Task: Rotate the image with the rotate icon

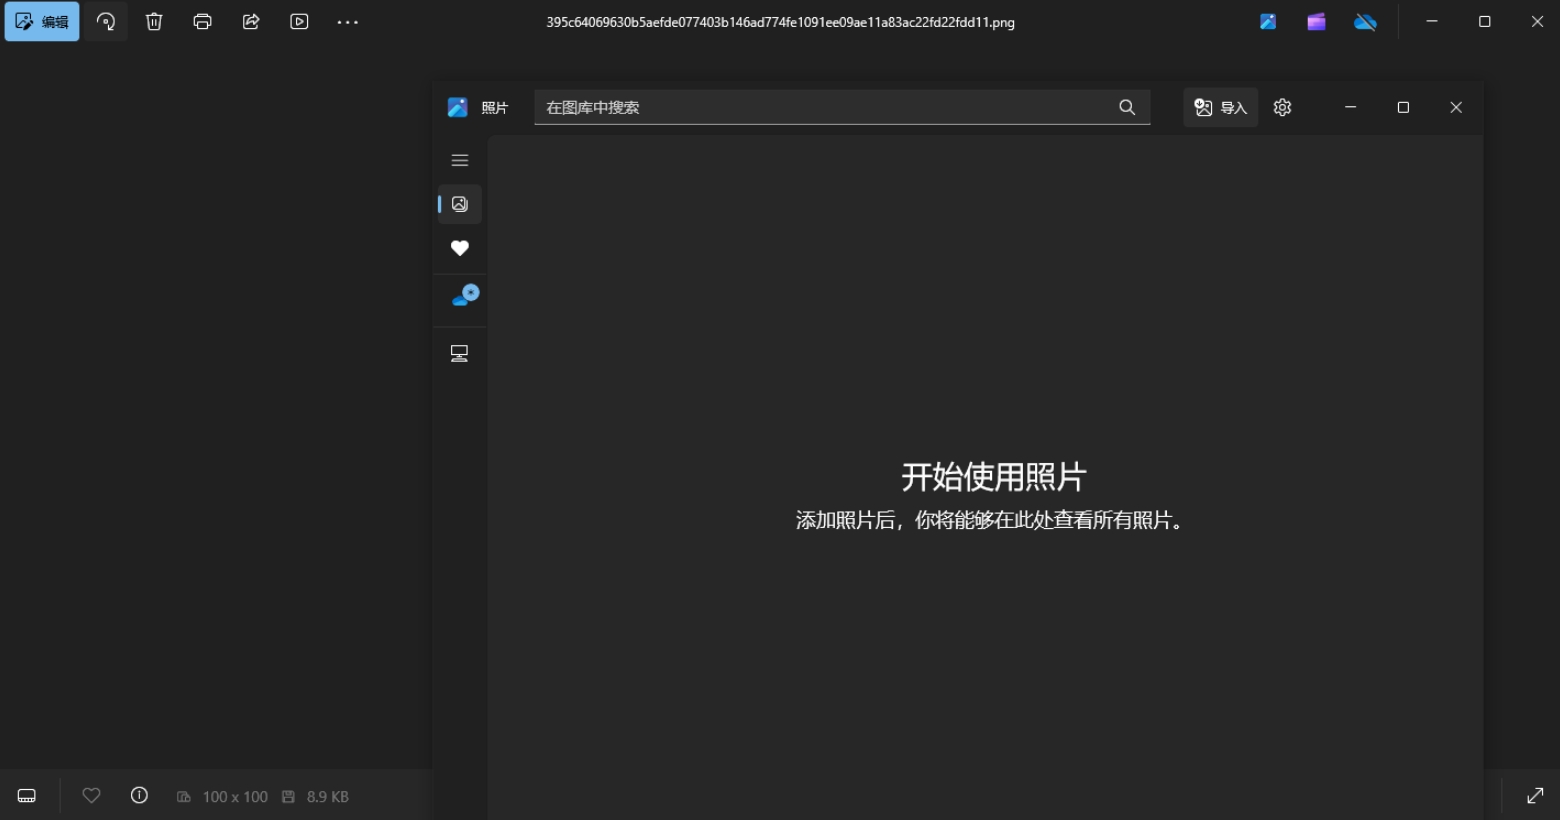Action: [x=106, y=22]
